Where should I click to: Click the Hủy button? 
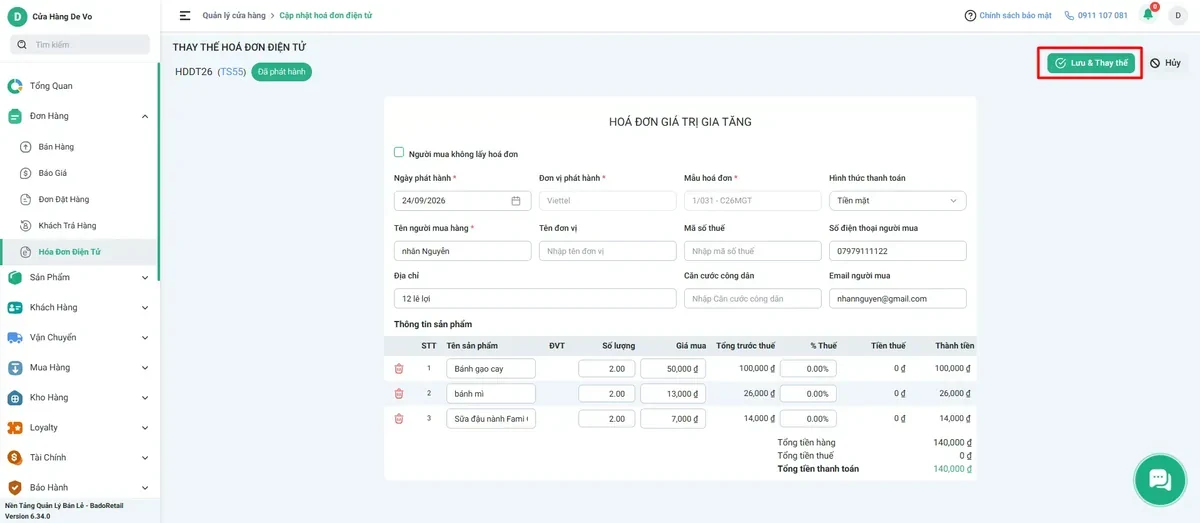point(1165,63)
